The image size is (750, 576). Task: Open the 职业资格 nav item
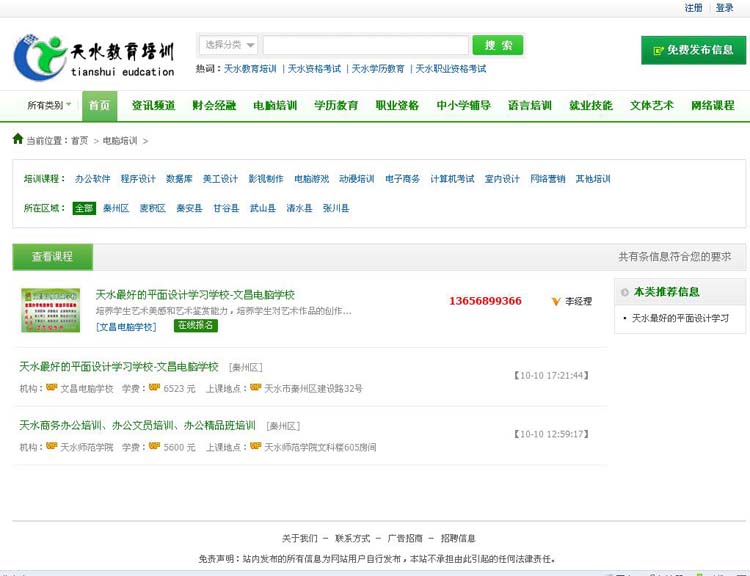(x=397, y=106)
